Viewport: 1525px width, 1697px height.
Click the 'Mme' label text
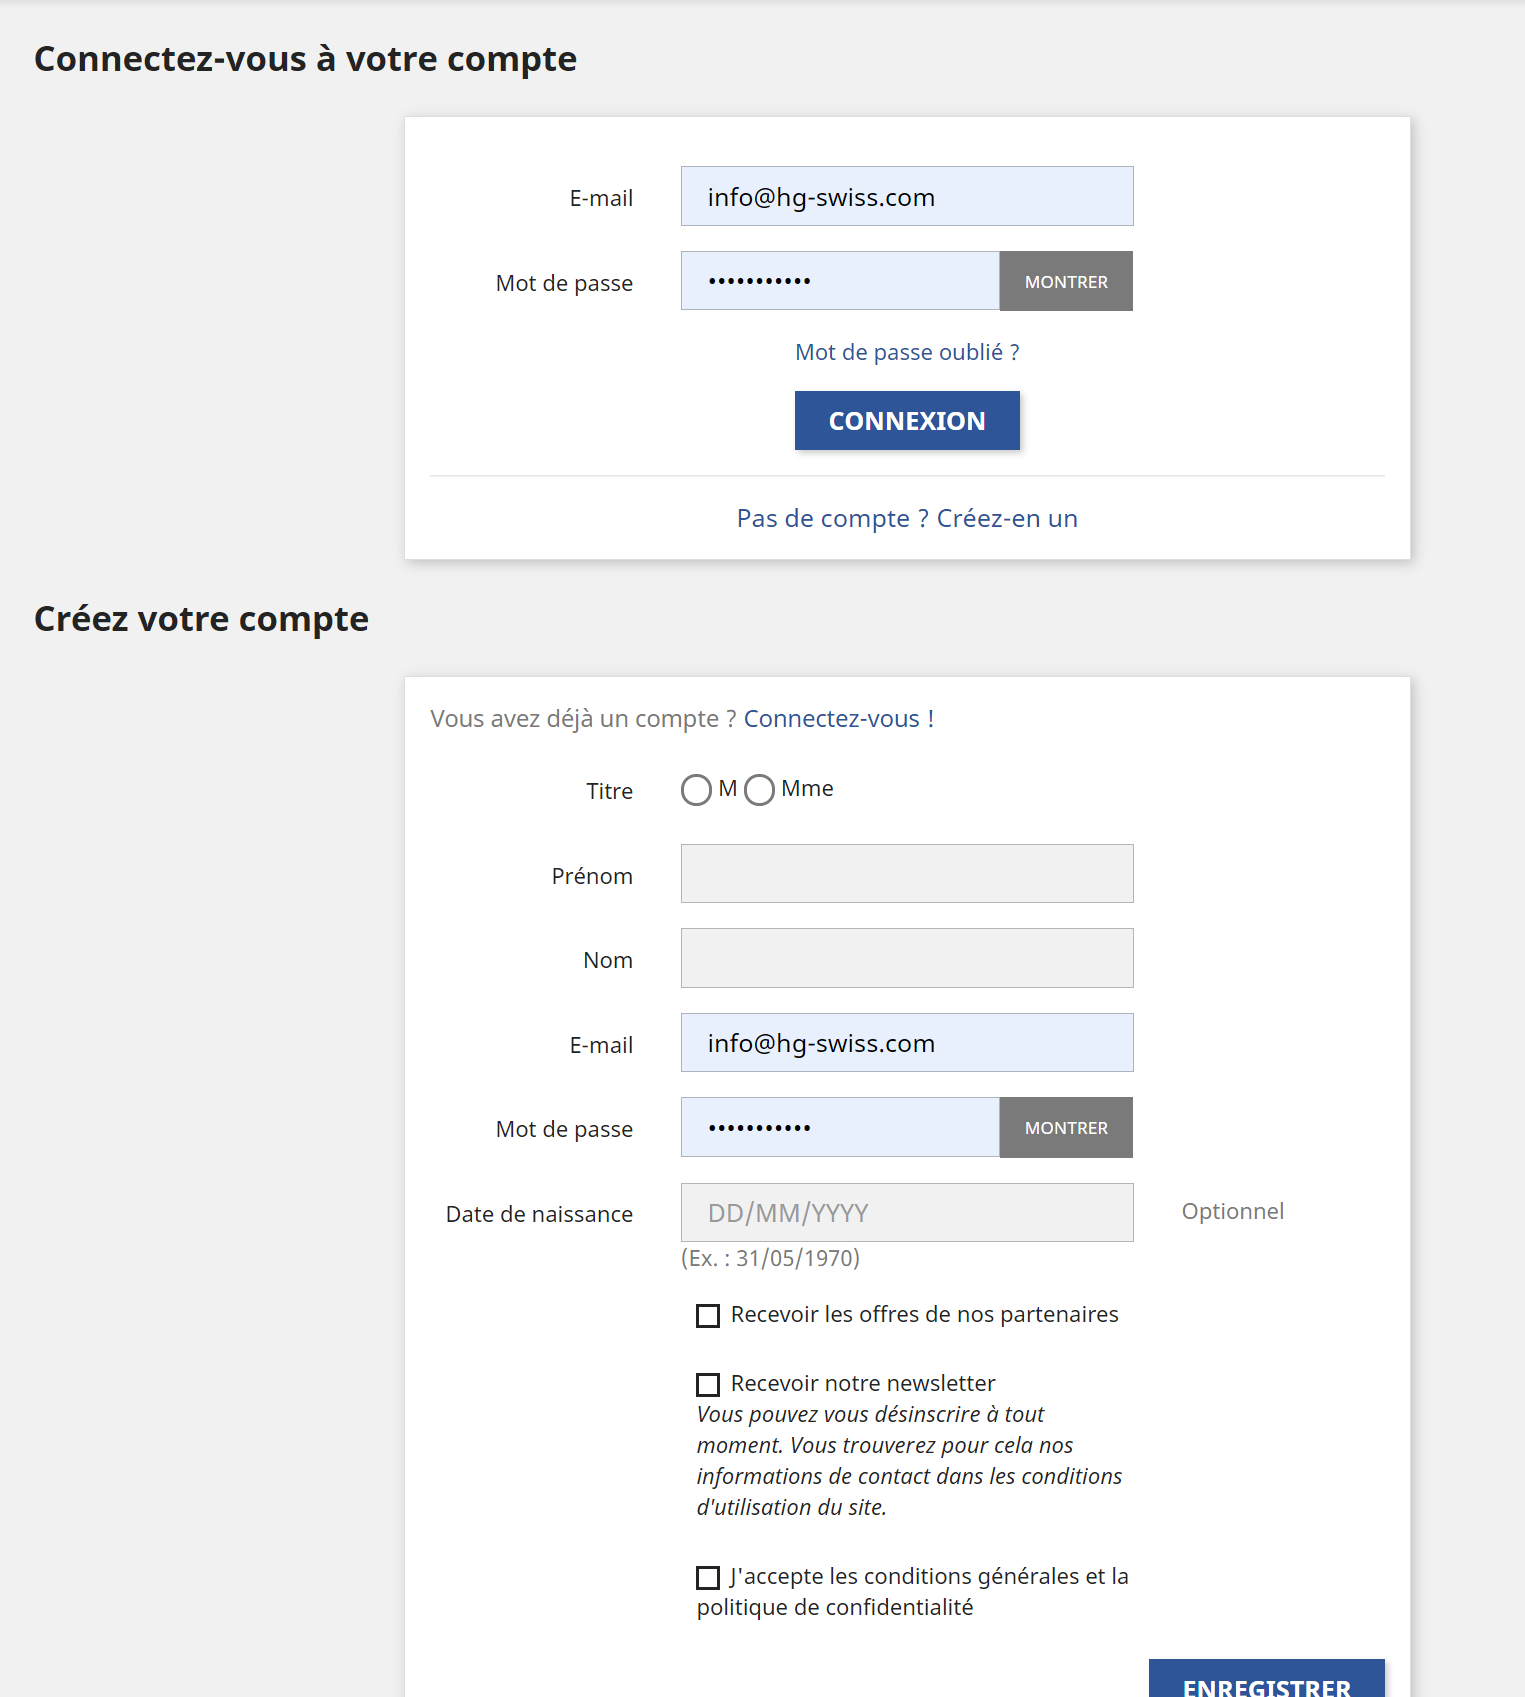[807, 788]
